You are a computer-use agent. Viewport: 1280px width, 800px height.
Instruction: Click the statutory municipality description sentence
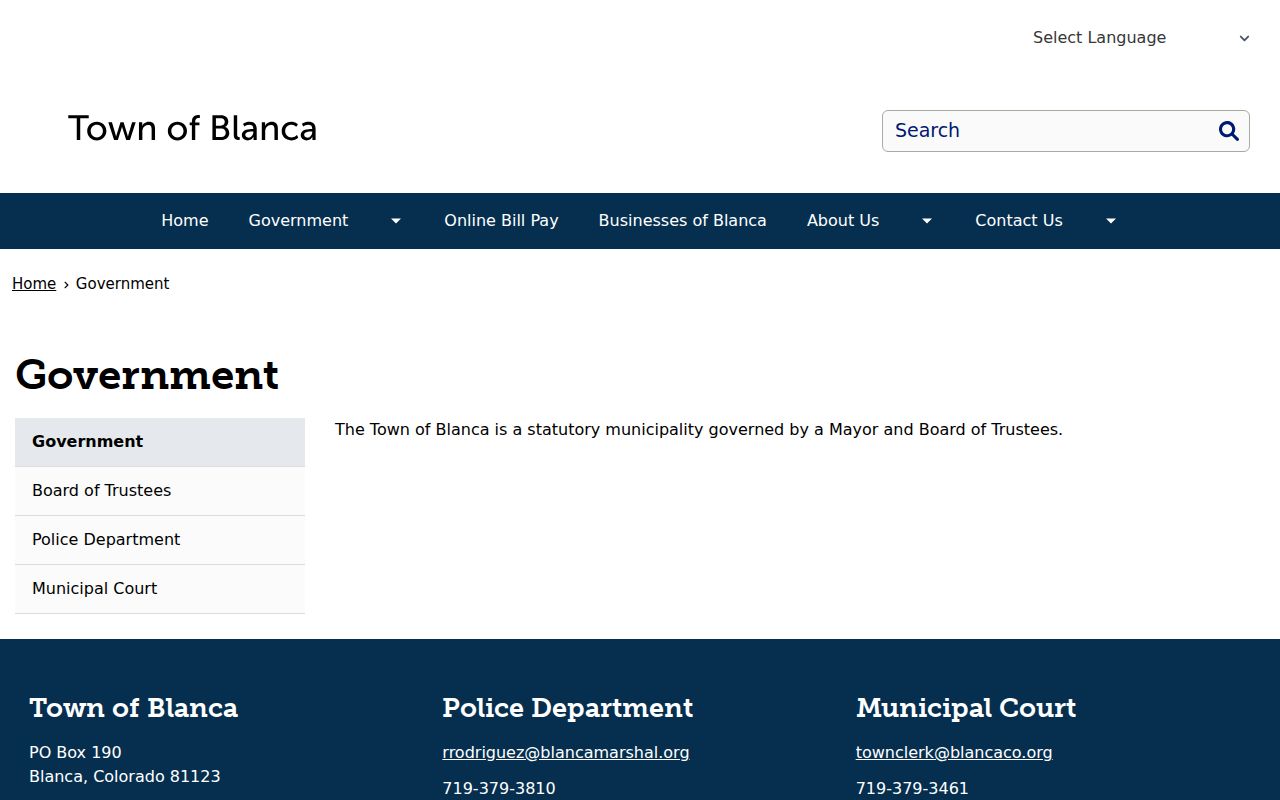699,430
